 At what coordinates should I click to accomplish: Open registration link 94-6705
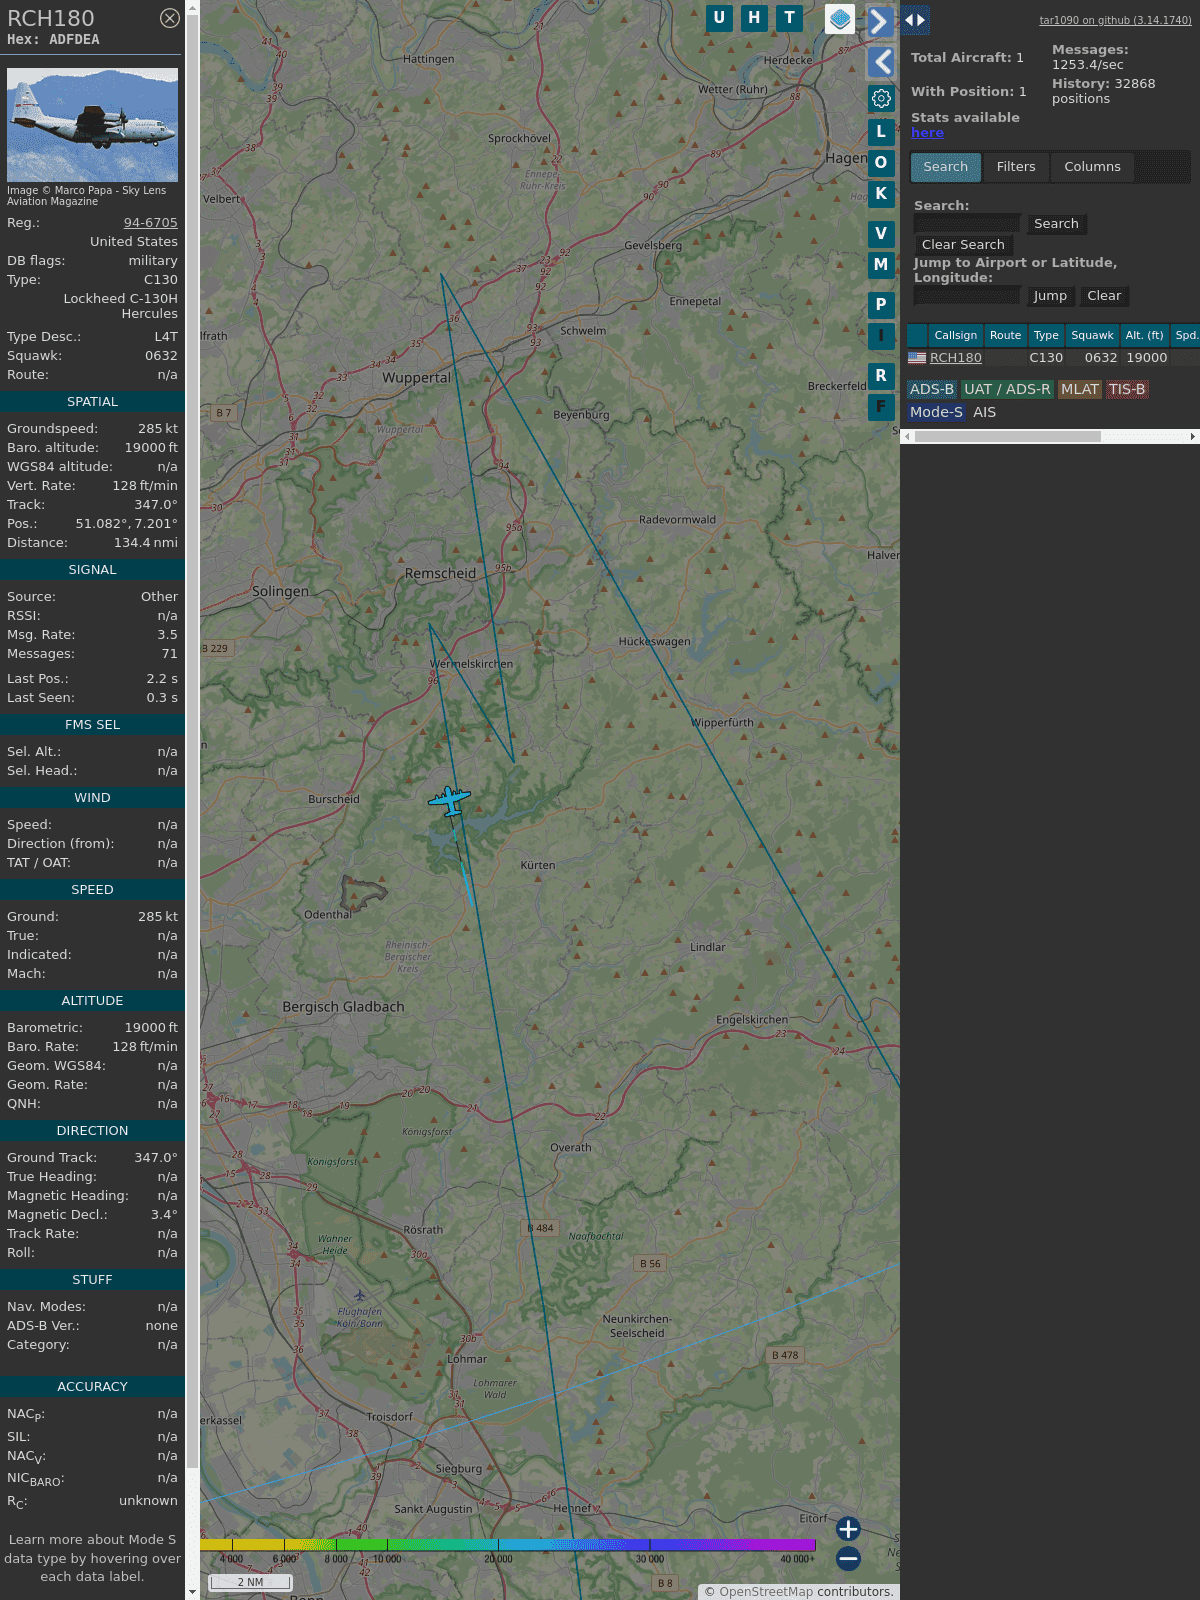pyautogui.click(x=150, y=223)
